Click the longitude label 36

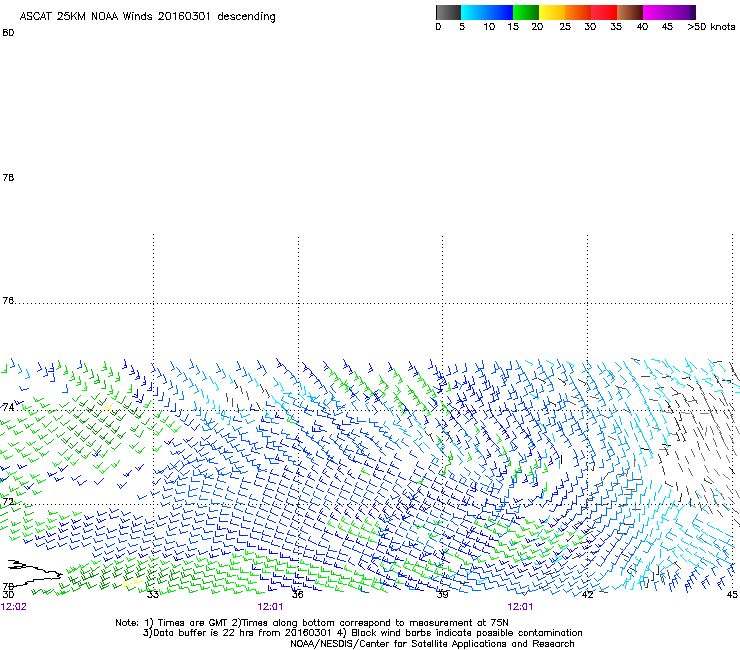pos(297,595)
